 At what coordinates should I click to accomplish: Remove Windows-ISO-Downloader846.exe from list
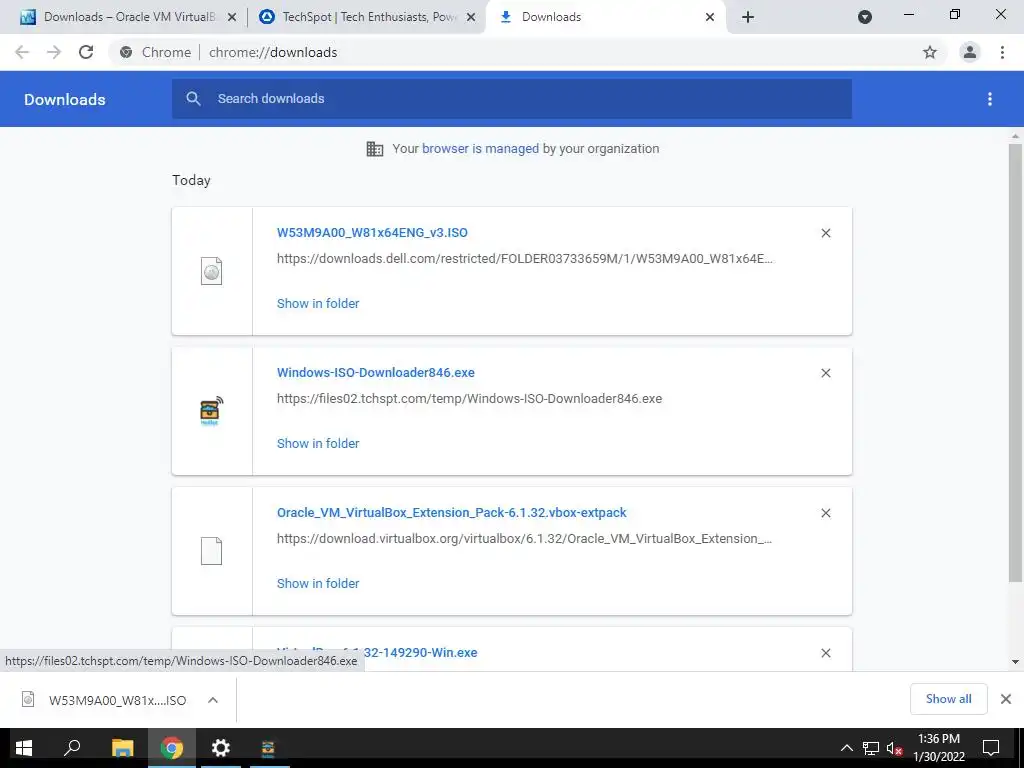click(x=825, y=373)
